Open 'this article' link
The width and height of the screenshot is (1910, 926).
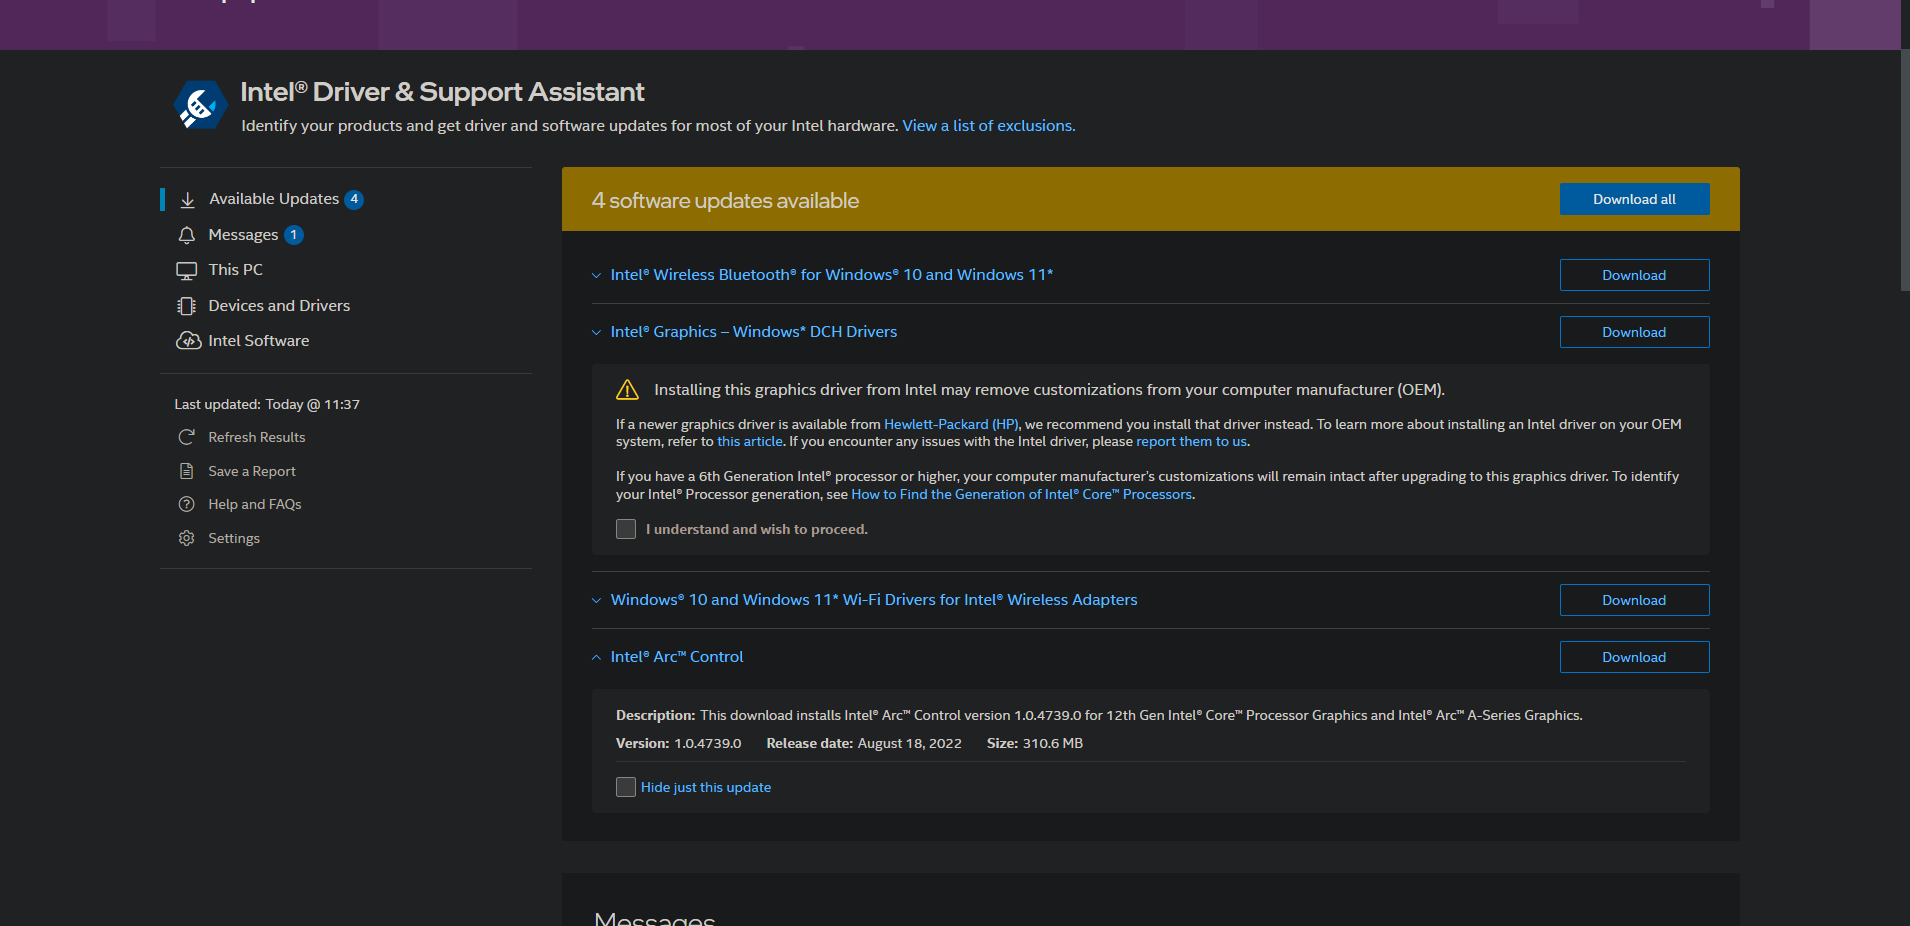point(750,442)
